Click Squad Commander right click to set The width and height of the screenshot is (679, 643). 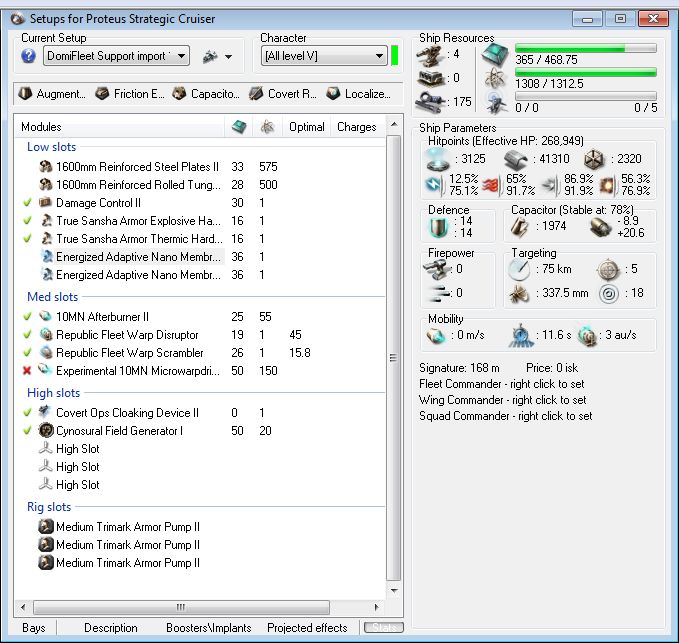coord(505,416)
